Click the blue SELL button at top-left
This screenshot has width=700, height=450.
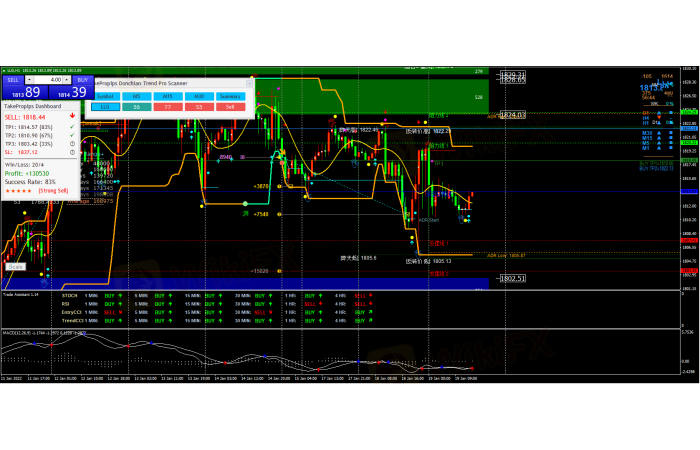pyautogui.click(x=13, y=78)
